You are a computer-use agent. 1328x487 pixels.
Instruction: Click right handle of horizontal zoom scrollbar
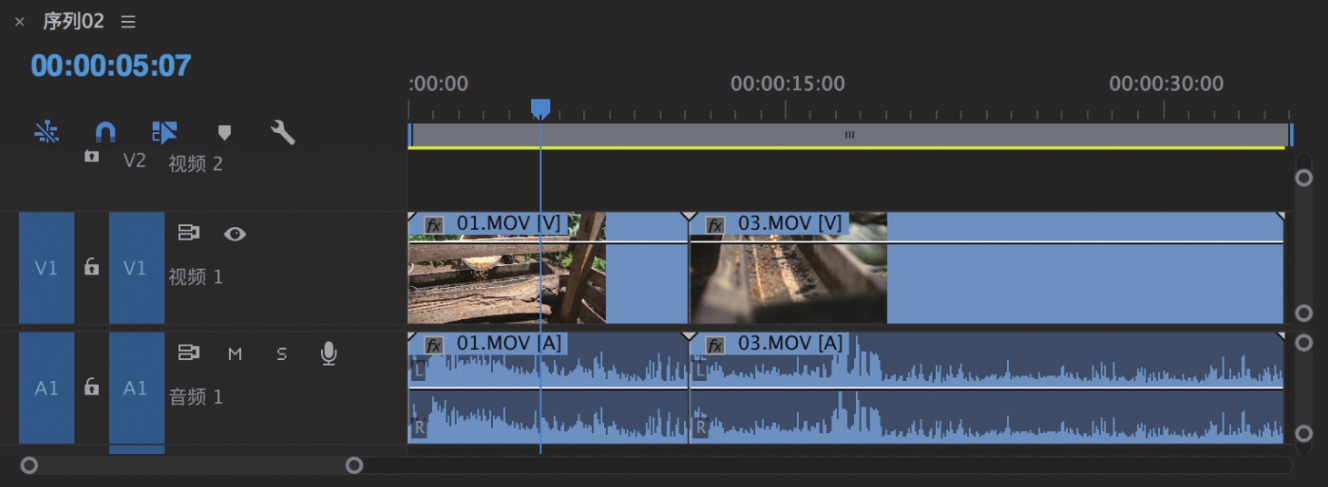click(x=354, y=465)
